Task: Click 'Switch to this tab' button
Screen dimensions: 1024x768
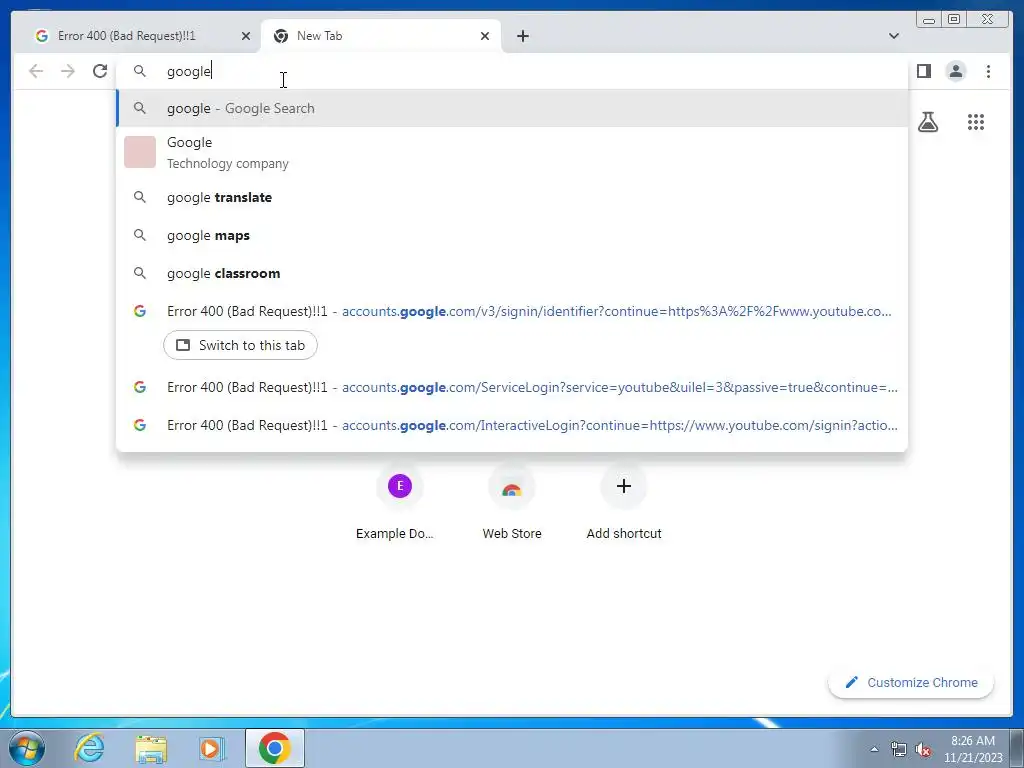Action: coord(240,345)
